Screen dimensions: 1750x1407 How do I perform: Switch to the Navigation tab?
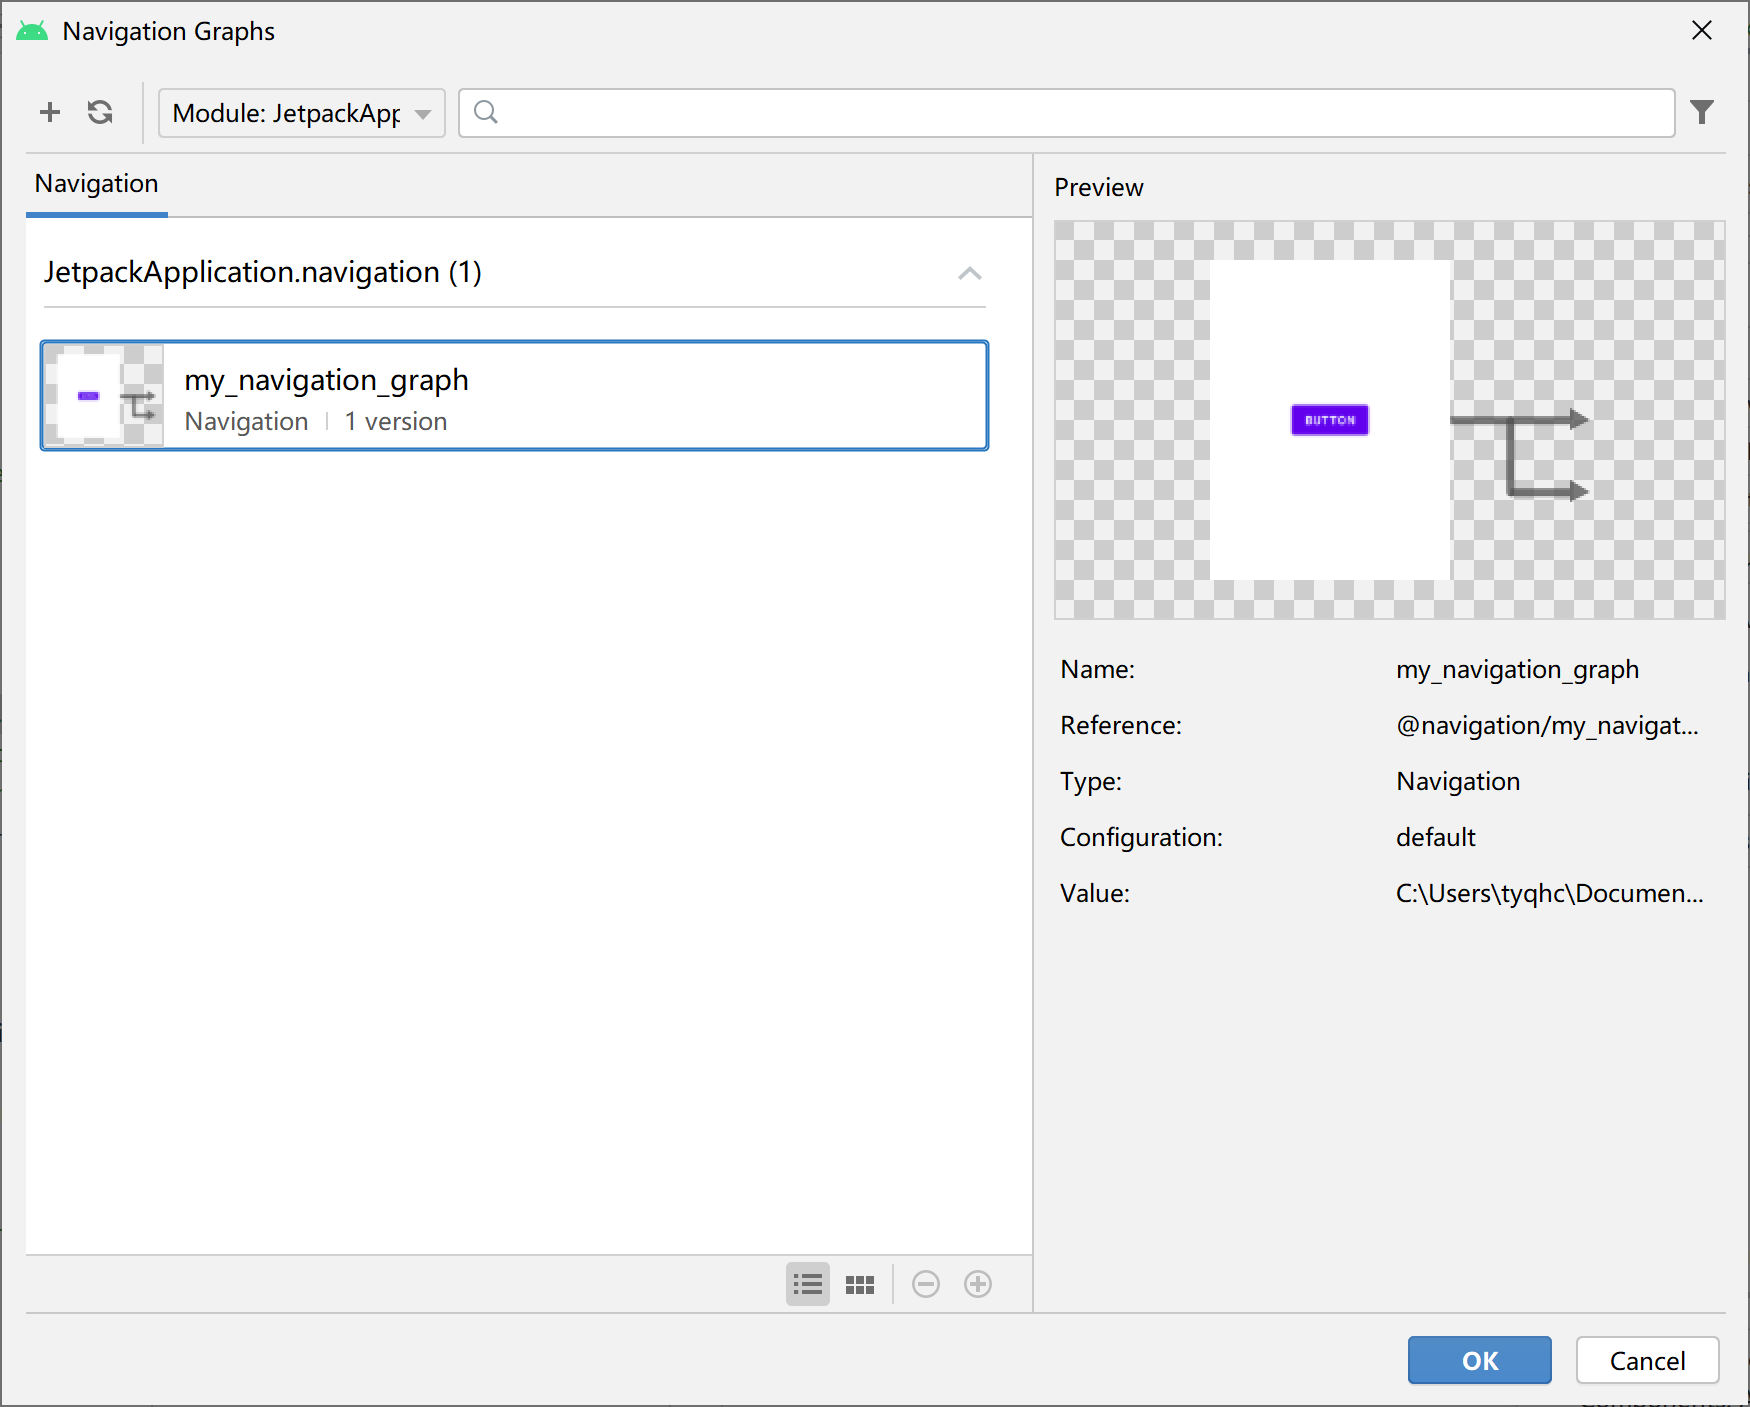97,184
